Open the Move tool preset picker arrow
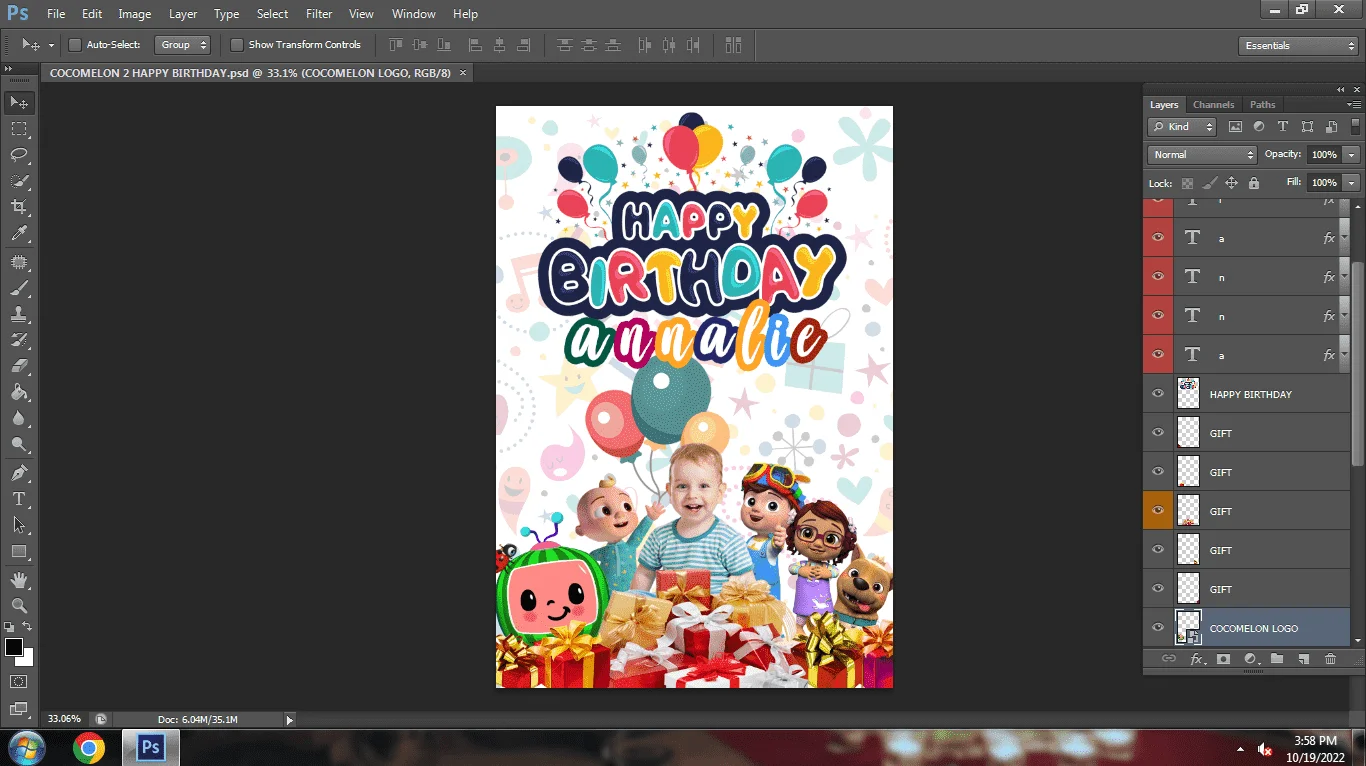Viewport: 1366px width, 766px height. pos(51,45)
